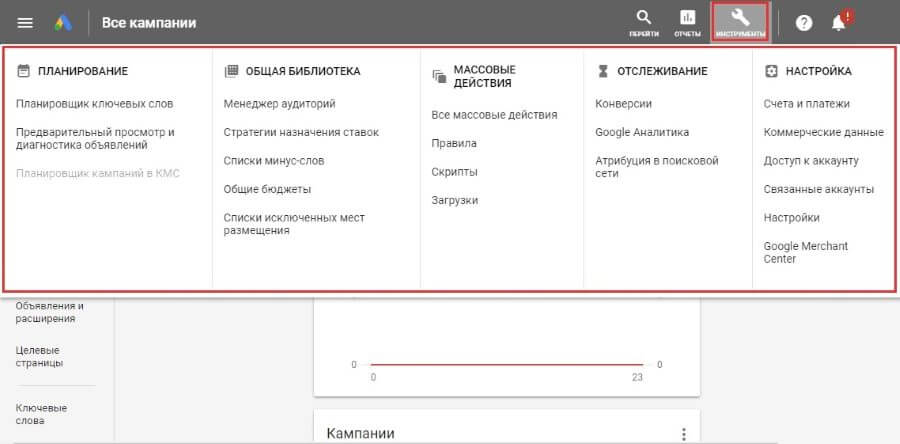Click the Все кампании title

click(149, 23)
